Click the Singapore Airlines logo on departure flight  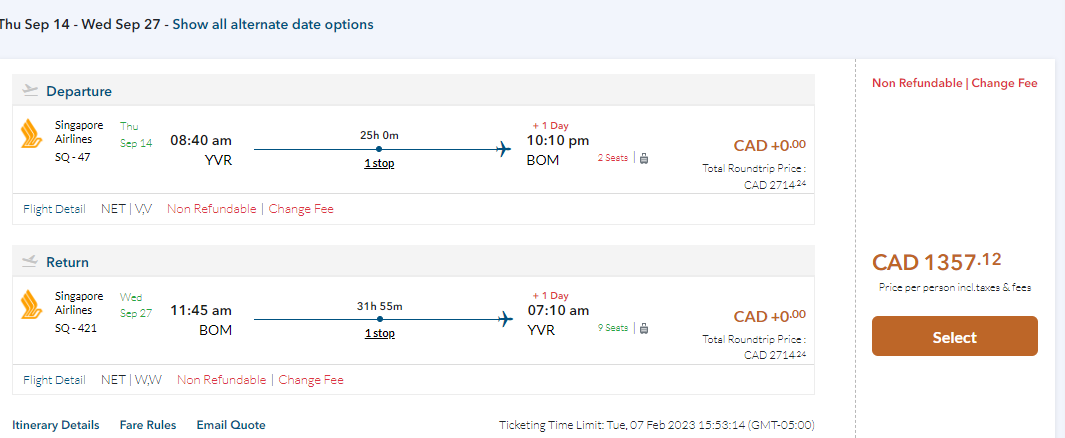[30, 133]
